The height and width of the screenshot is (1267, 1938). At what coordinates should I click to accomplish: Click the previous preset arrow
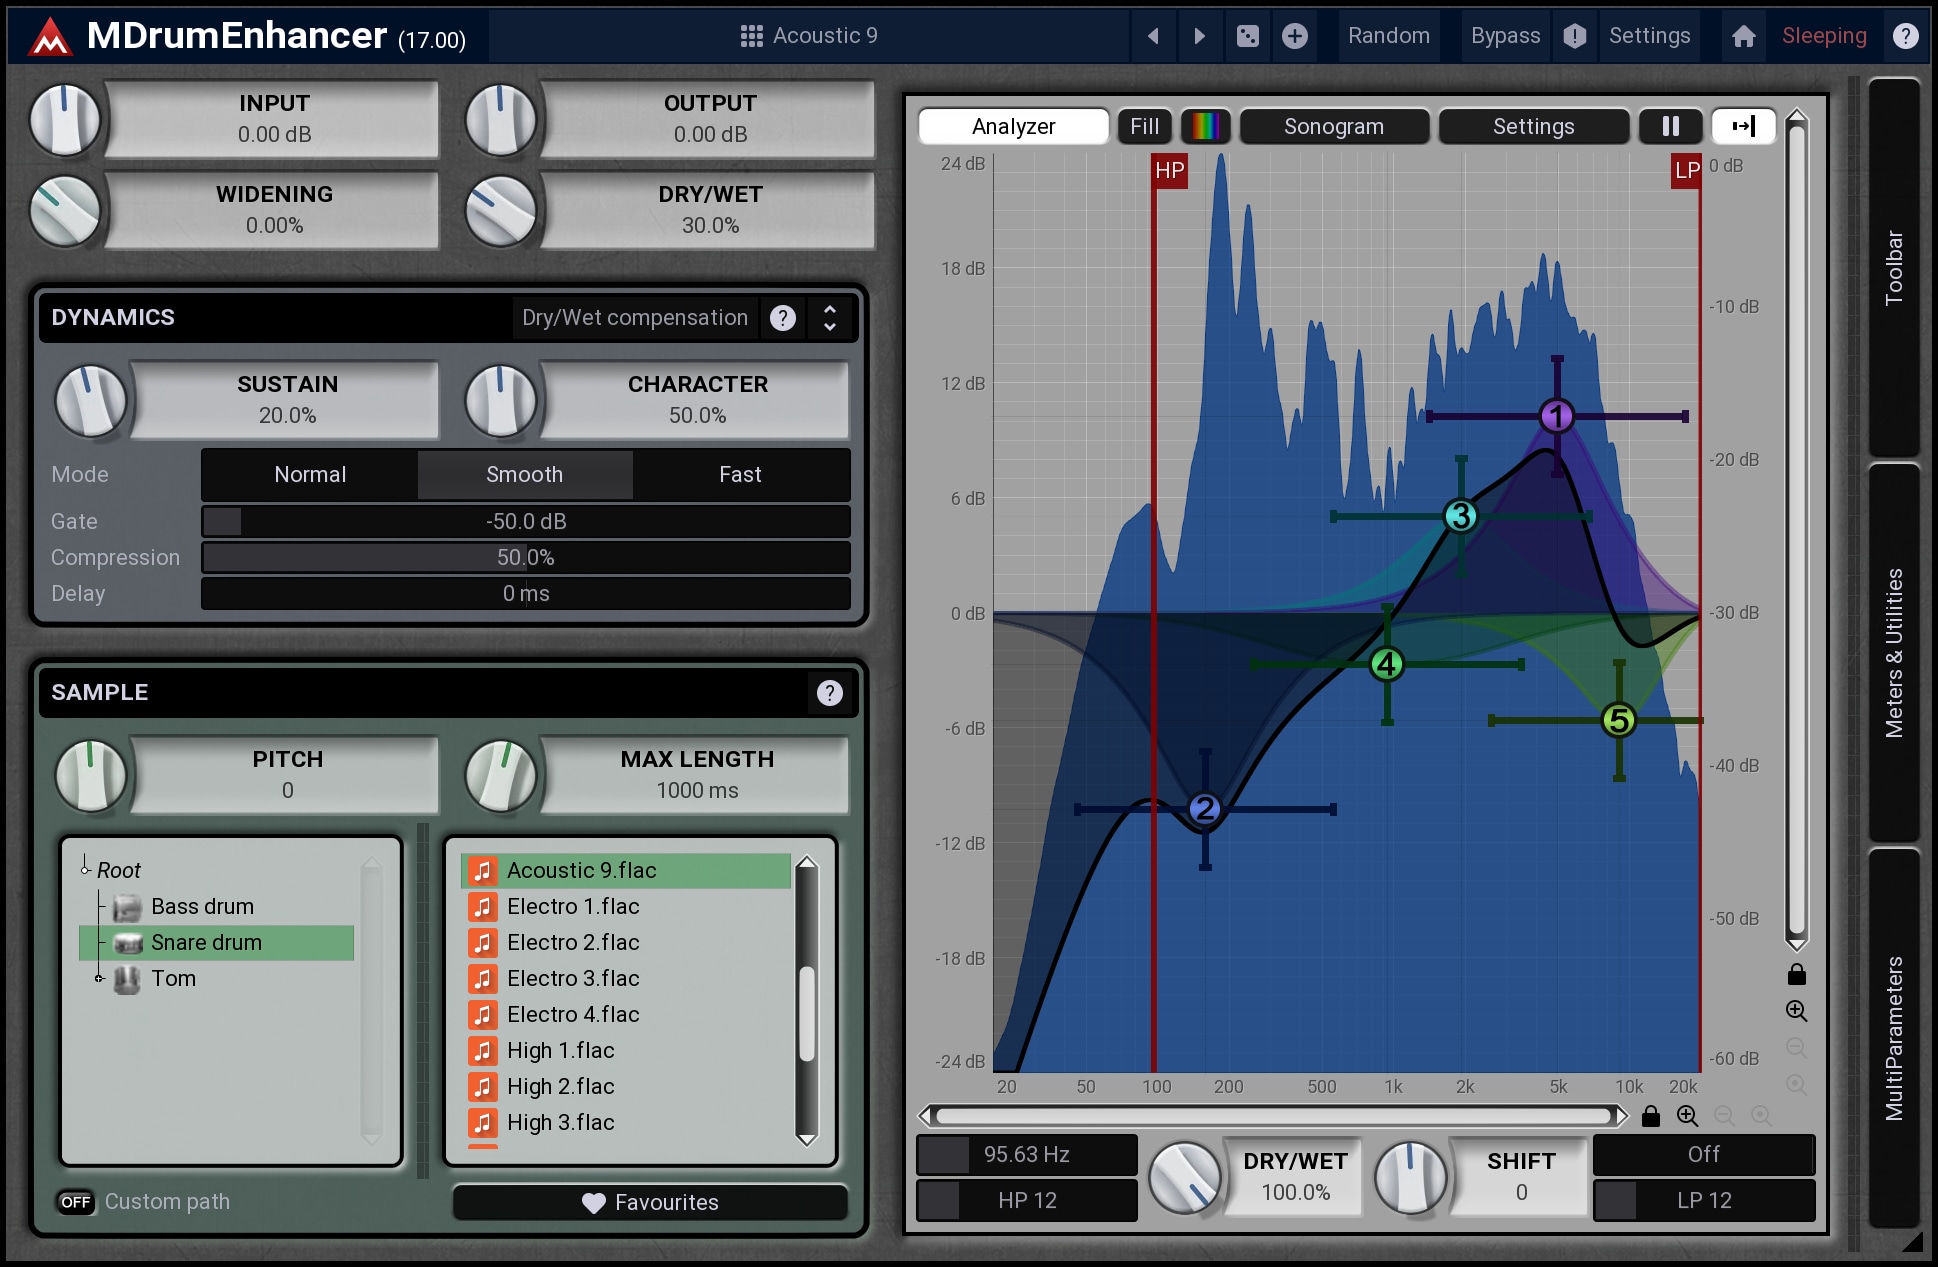[x=1153, y=36]
